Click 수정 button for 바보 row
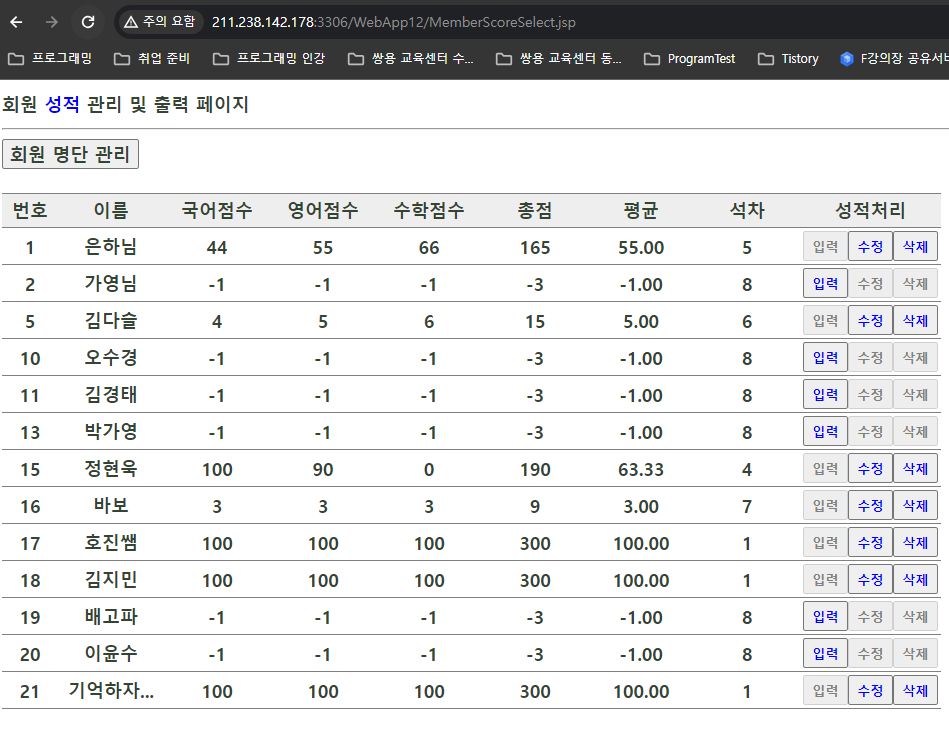Image resolution: width=949 pixels, height=732 pixels. click(870, 505)
